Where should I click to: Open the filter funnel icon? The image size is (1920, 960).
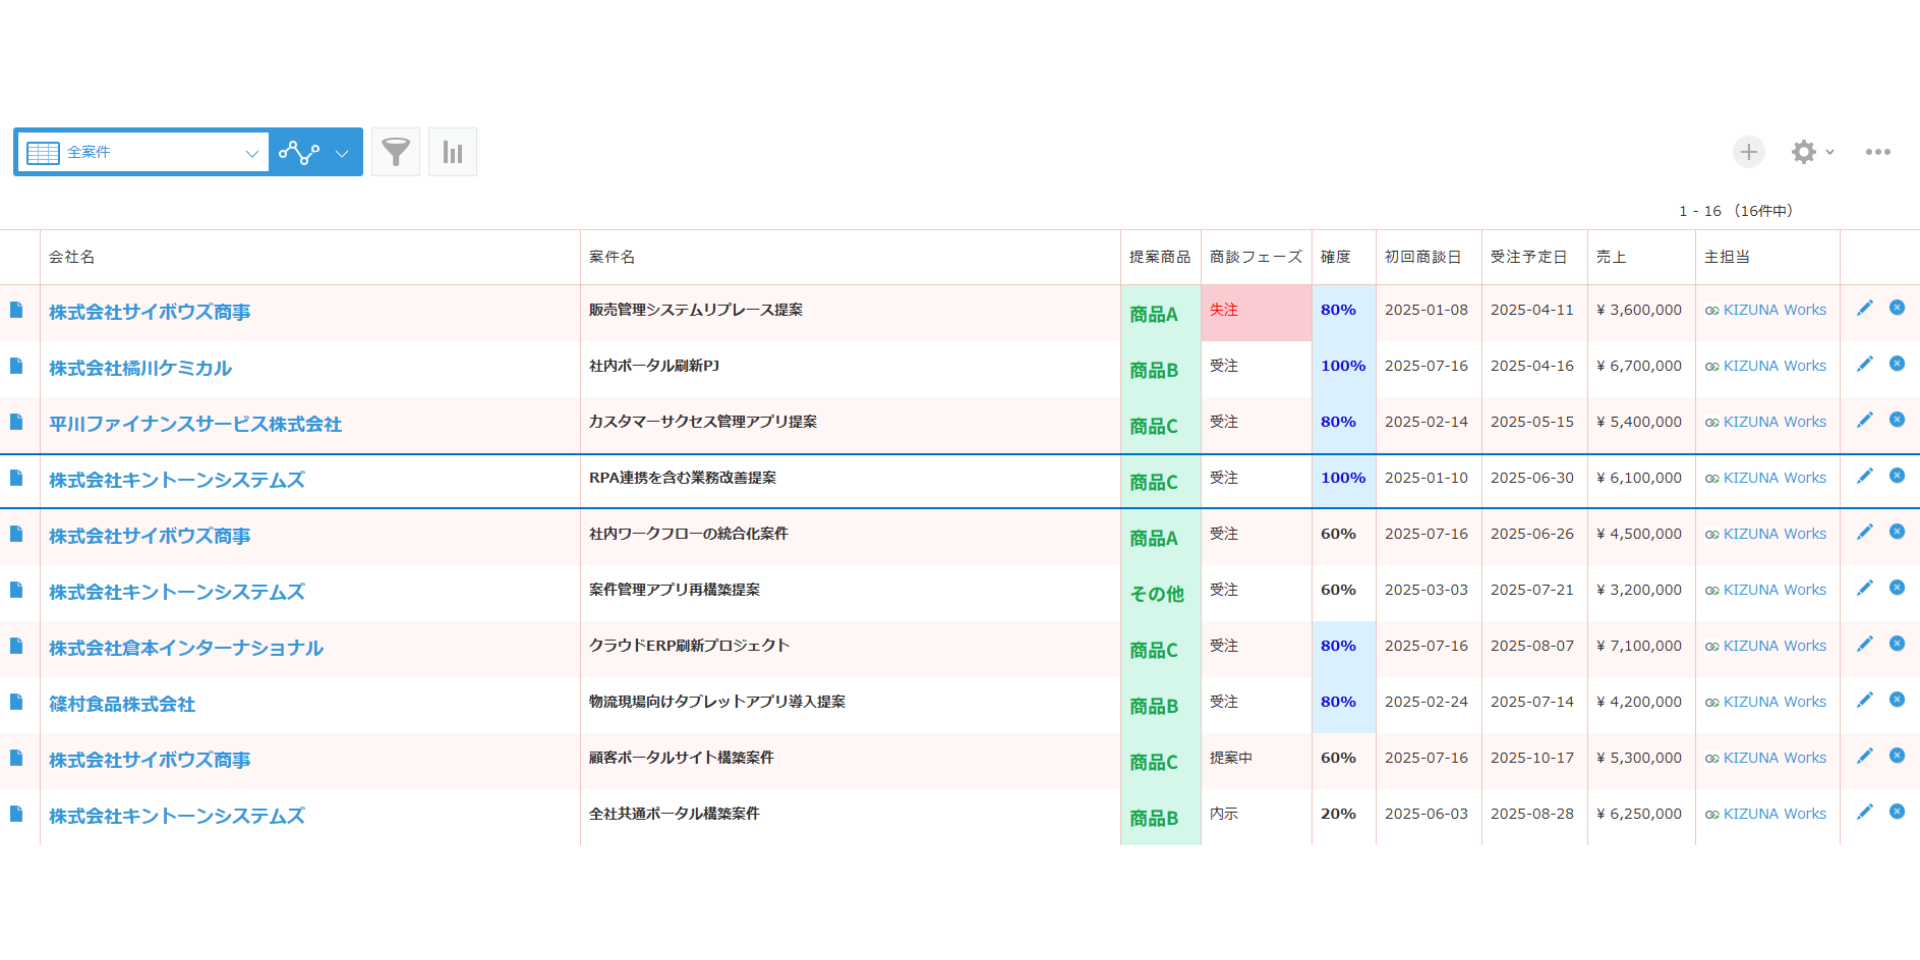[395, 151]
